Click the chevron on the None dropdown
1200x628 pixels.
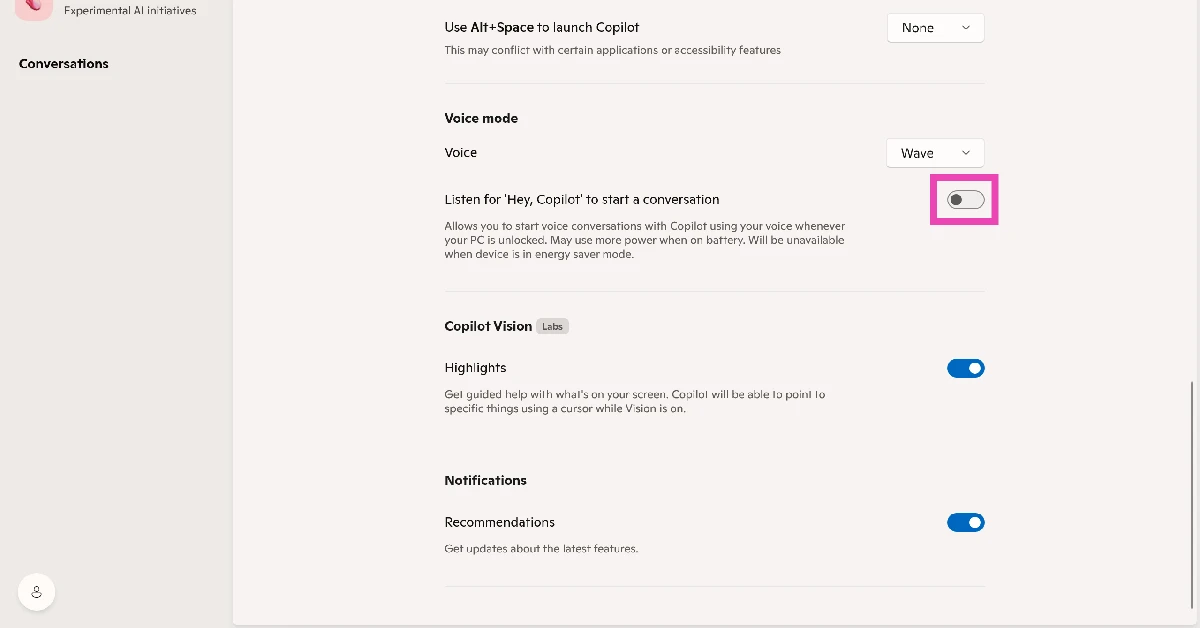(x=966, y=28)
